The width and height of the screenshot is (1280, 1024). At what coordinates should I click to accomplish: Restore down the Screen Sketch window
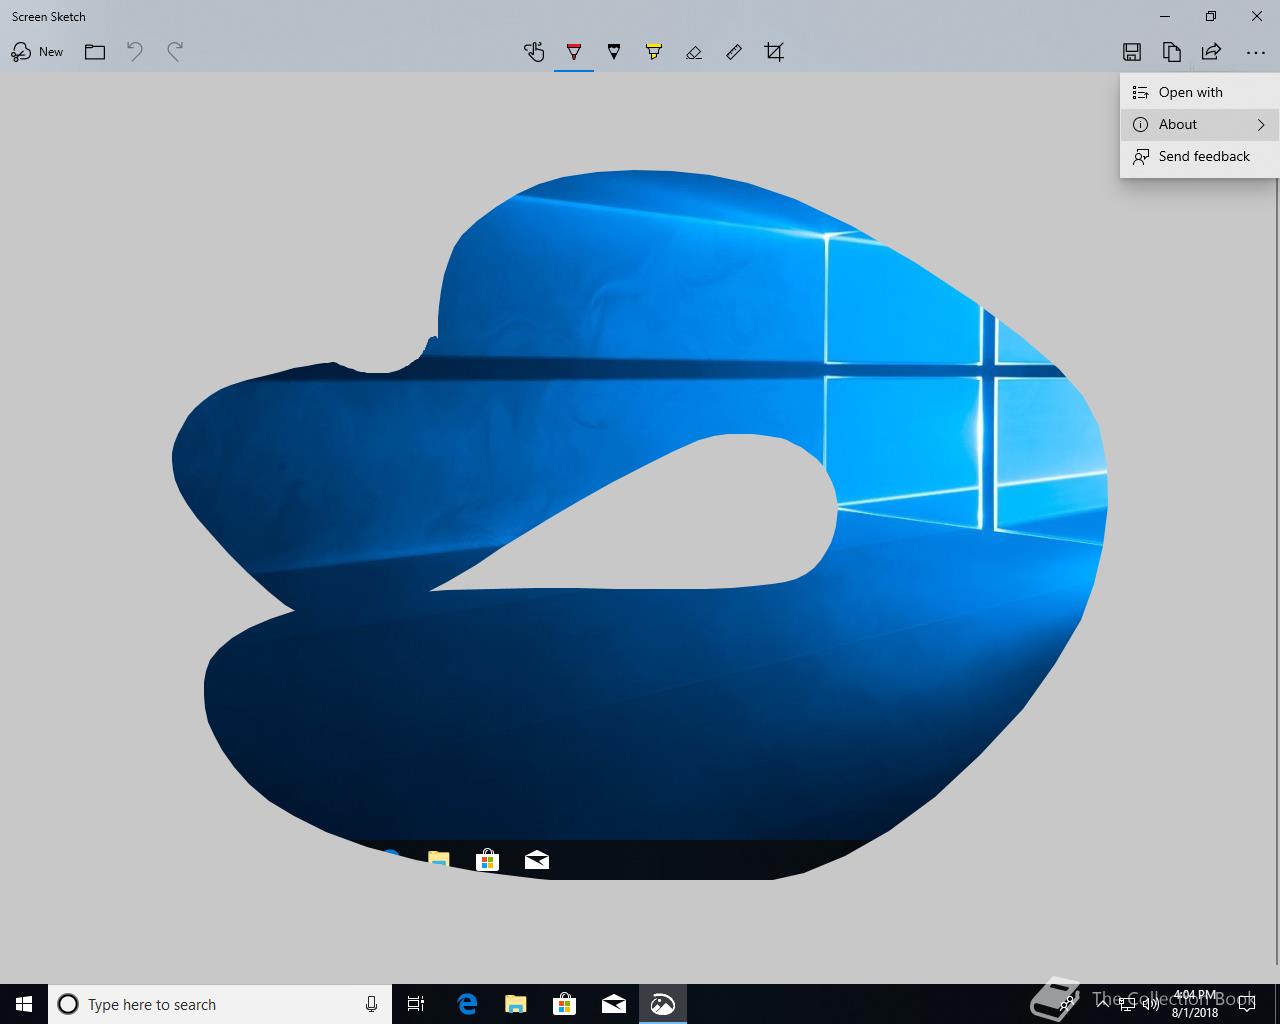(x=1211, y=16)
